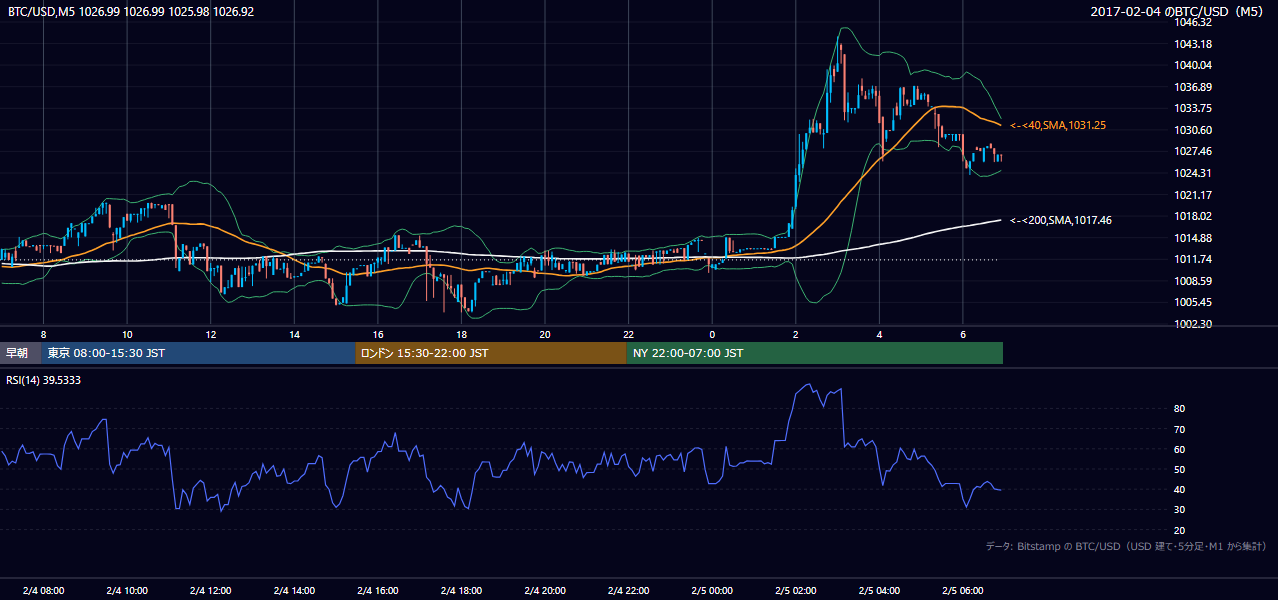Click the 2/4 16:00 date label
Viewport: 1278px width, 600px height.
click(377, 590)
